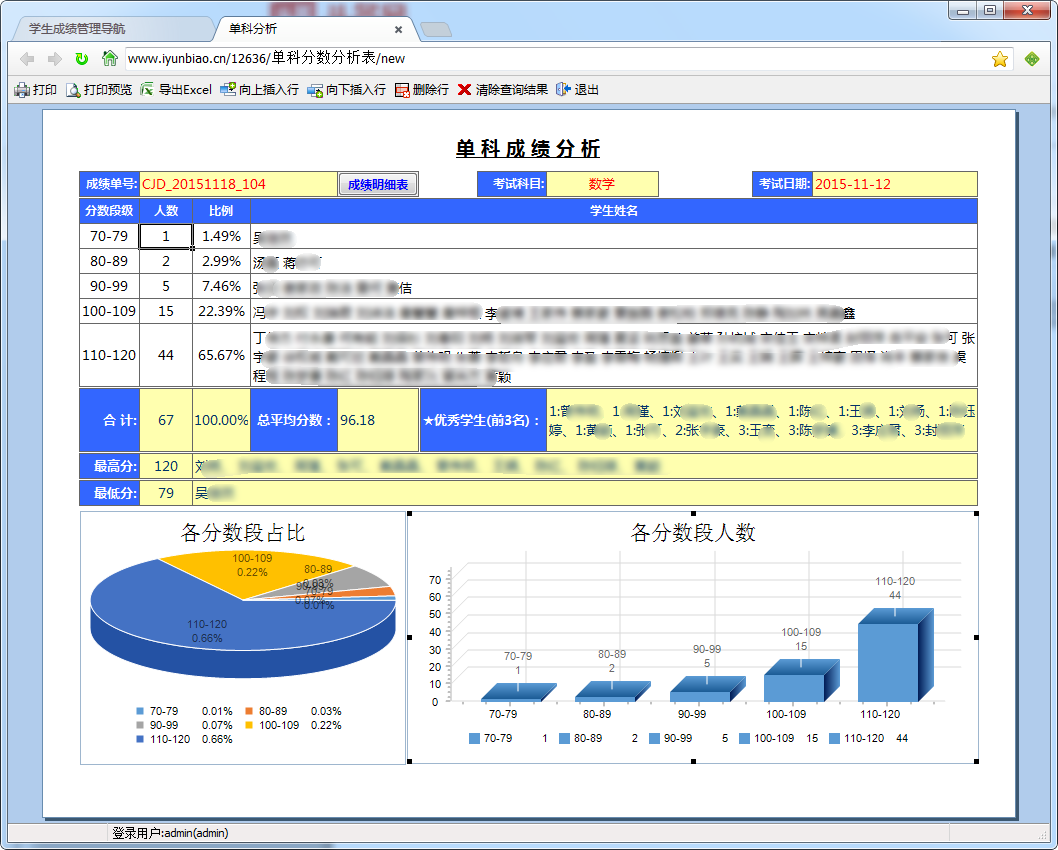This screenshot has height=850, width=1058.
Task: Go back with the browser back arrow
Action: (x=27, y=59)
